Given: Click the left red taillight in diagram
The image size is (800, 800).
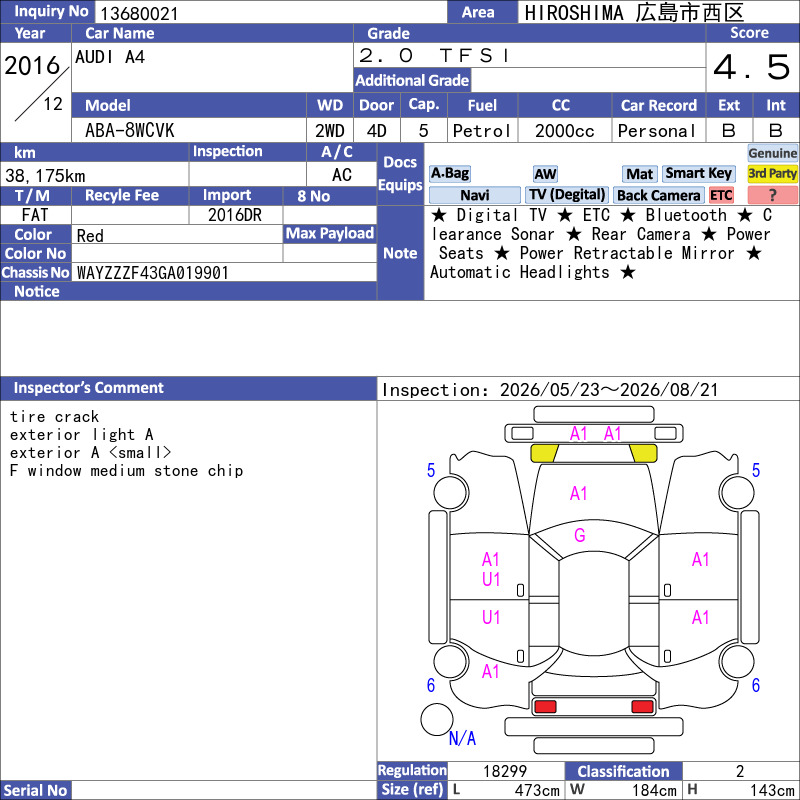Looking at the screenshot, I should coord(545,706).
